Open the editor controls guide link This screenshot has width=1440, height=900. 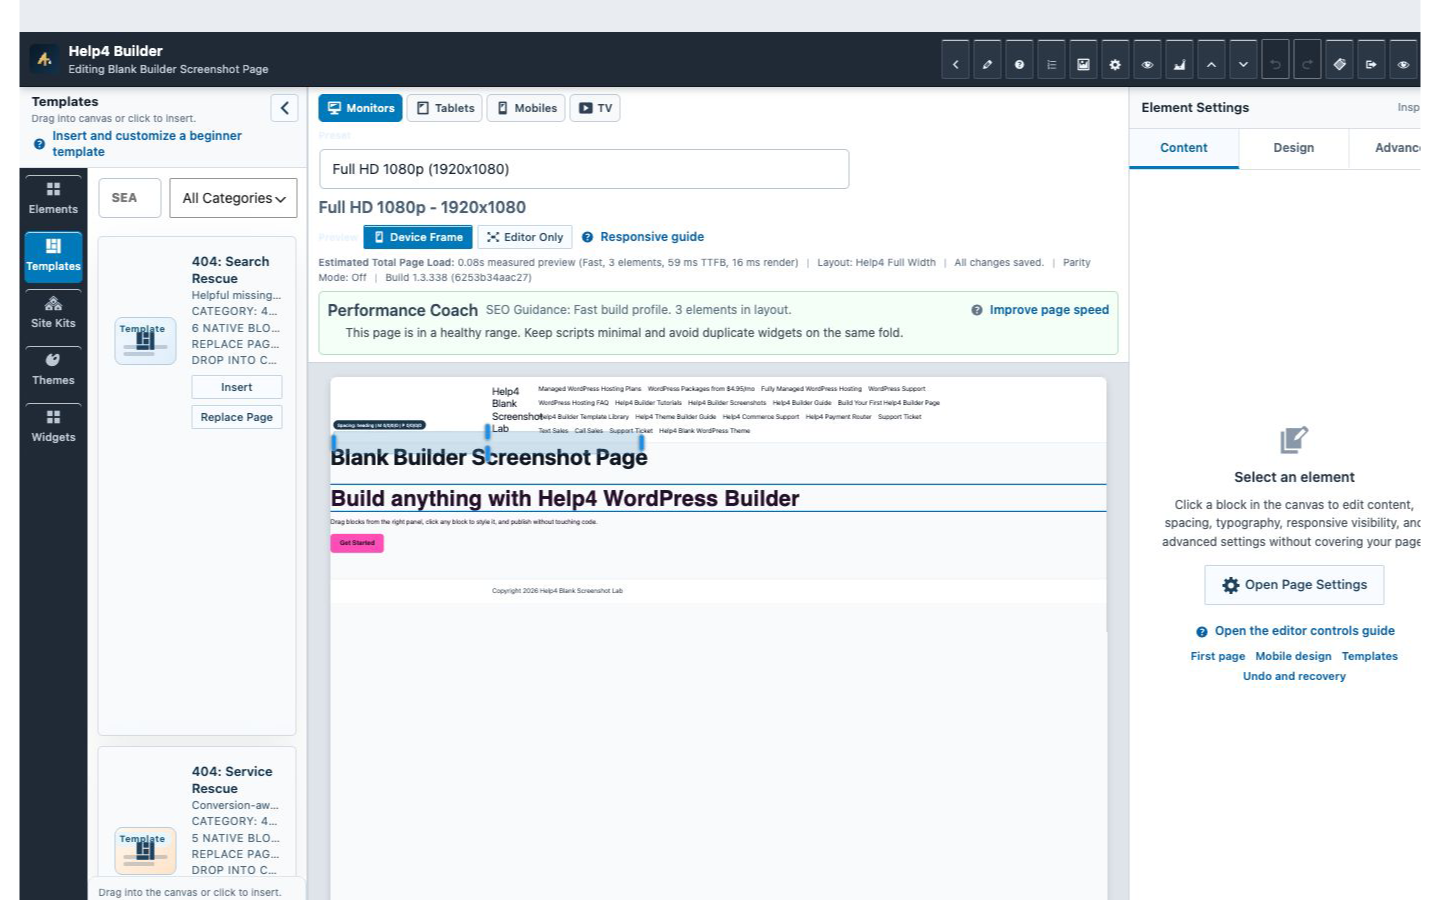(1304, 631)
